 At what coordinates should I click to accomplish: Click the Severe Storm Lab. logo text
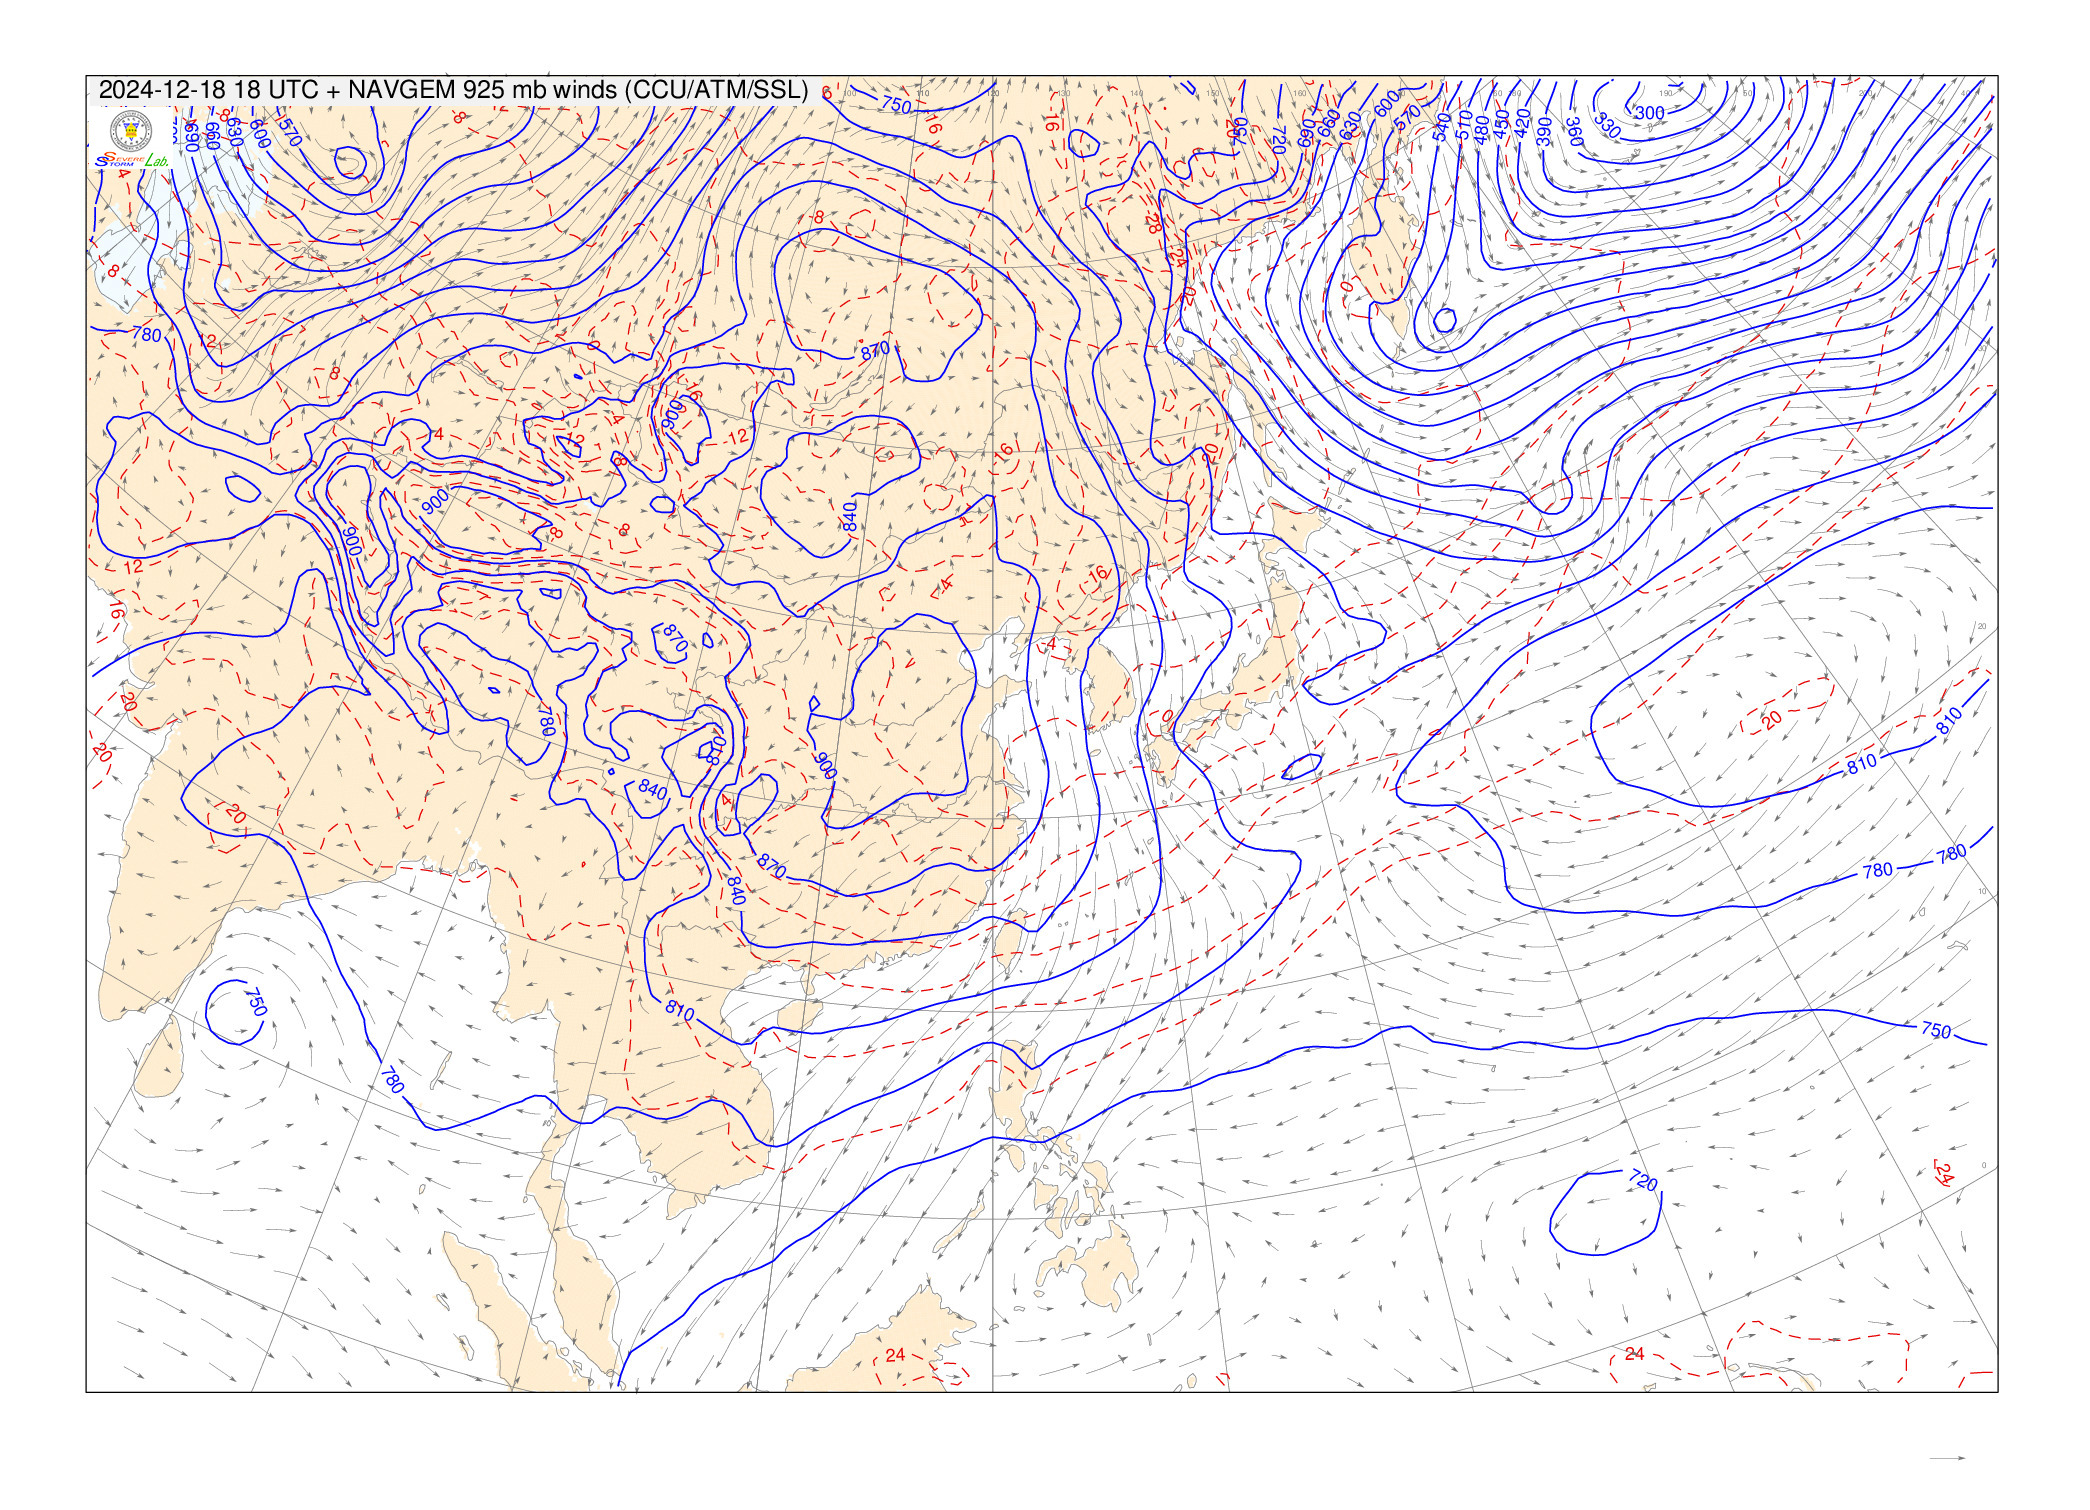point(132,160)
